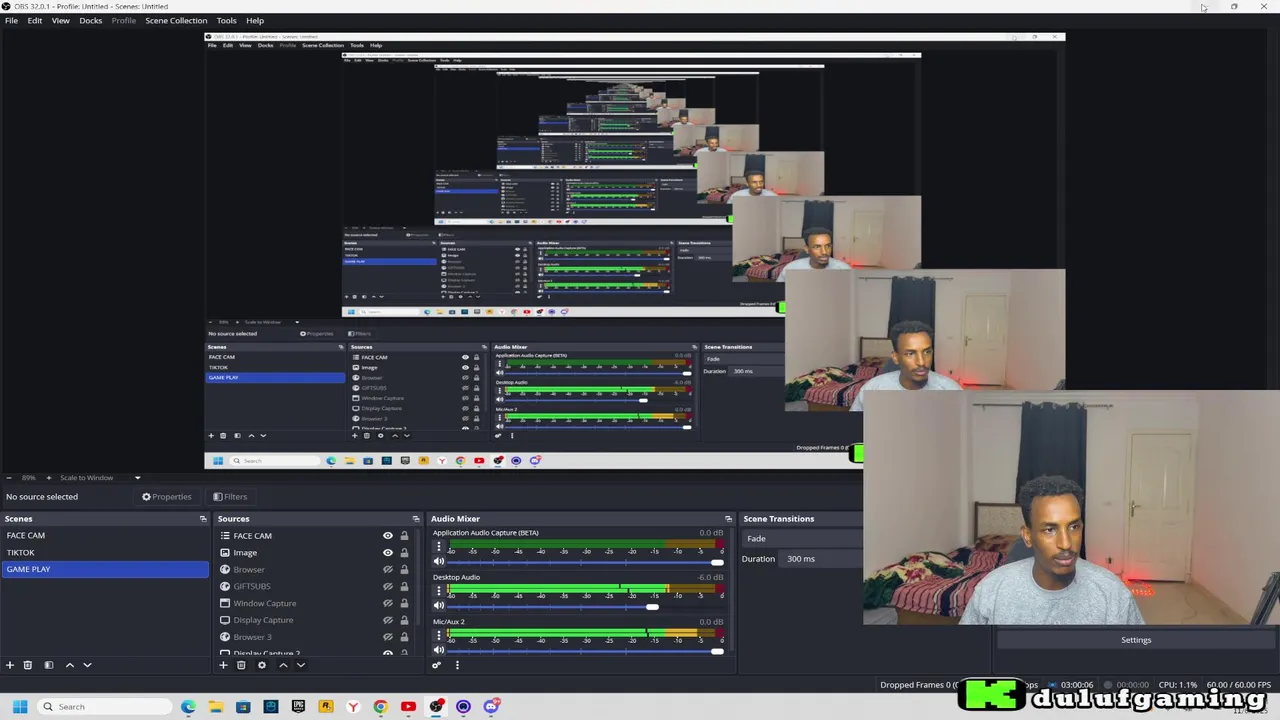
Task: Add a new source with plus icon
Action: [223, 665]
